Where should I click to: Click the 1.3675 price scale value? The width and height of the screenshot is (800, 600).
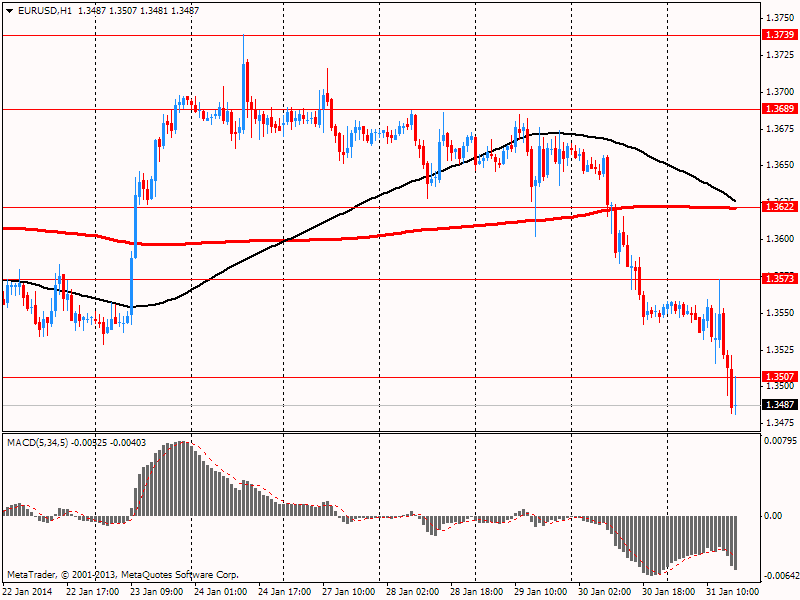[781, 129]
